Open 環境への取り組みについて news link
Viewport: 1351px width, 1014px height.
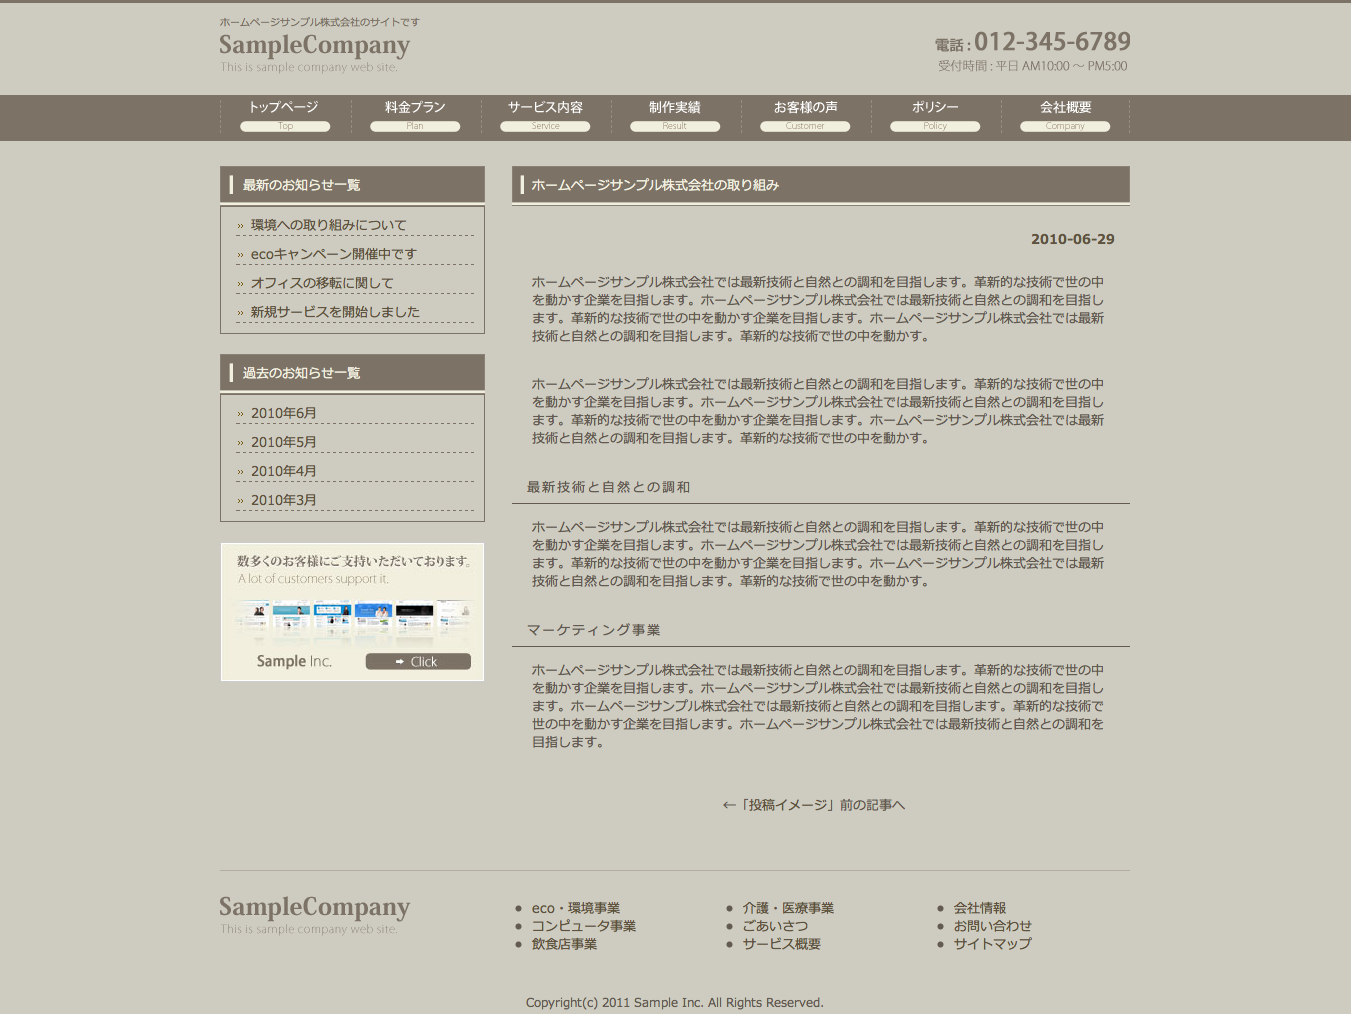328,225
